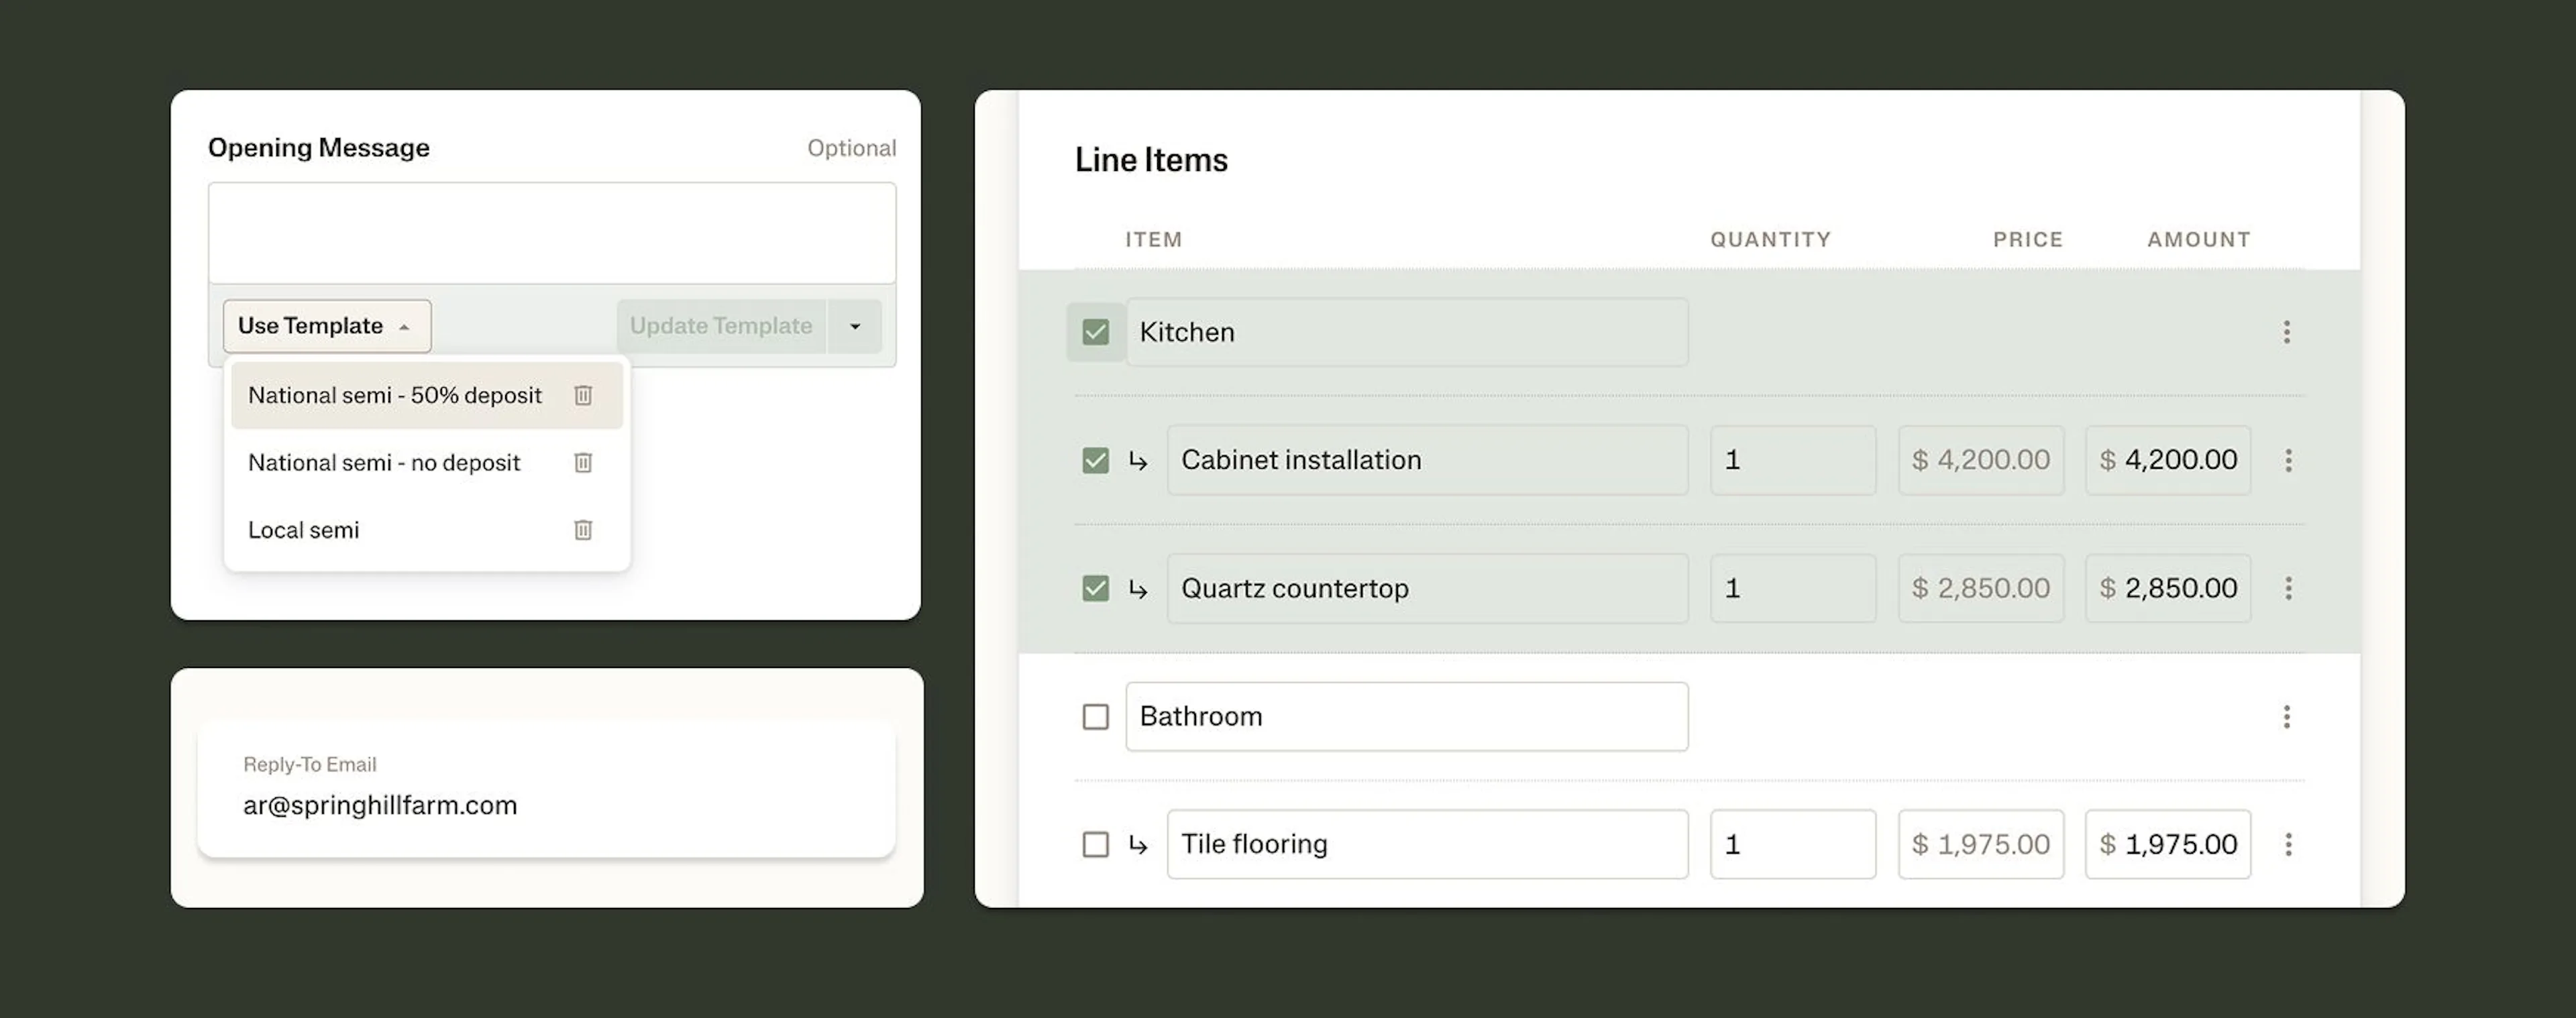Click the sub-item arrow beside Tile flooring
Screen dimensions: 2576x1018
[x=1138, y=845]
